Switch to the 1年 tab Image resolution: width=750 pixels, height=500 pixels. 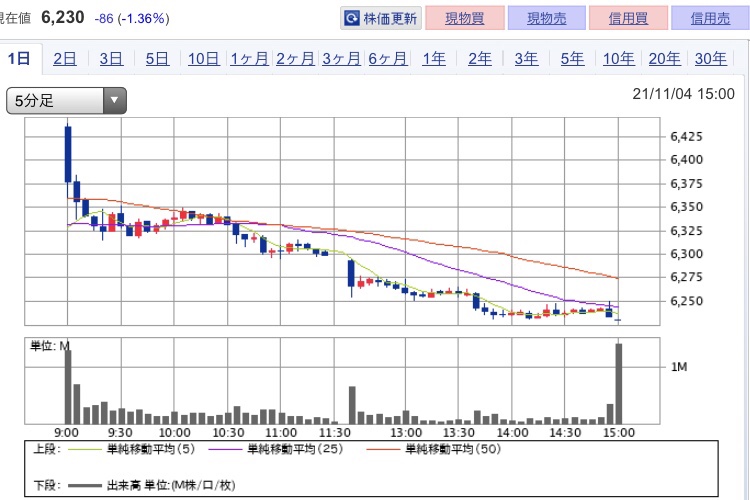point(433,59)
